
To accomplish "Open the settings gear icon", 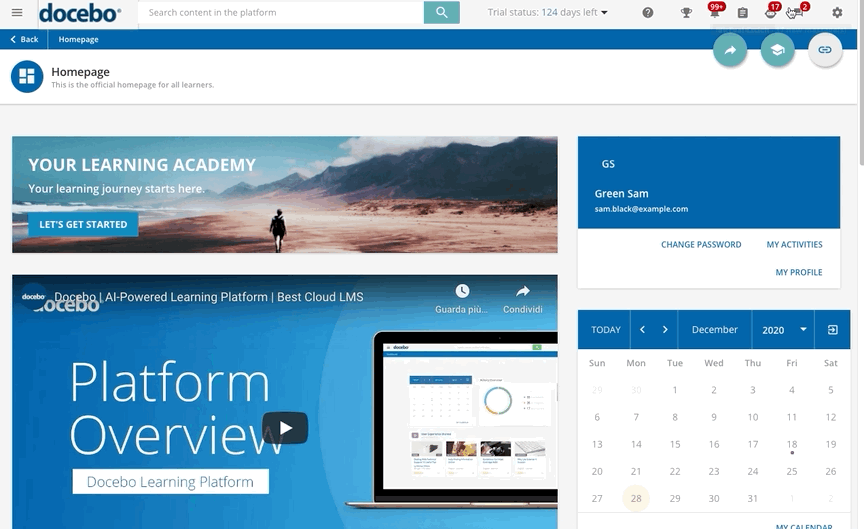I will tap(837, 13).
